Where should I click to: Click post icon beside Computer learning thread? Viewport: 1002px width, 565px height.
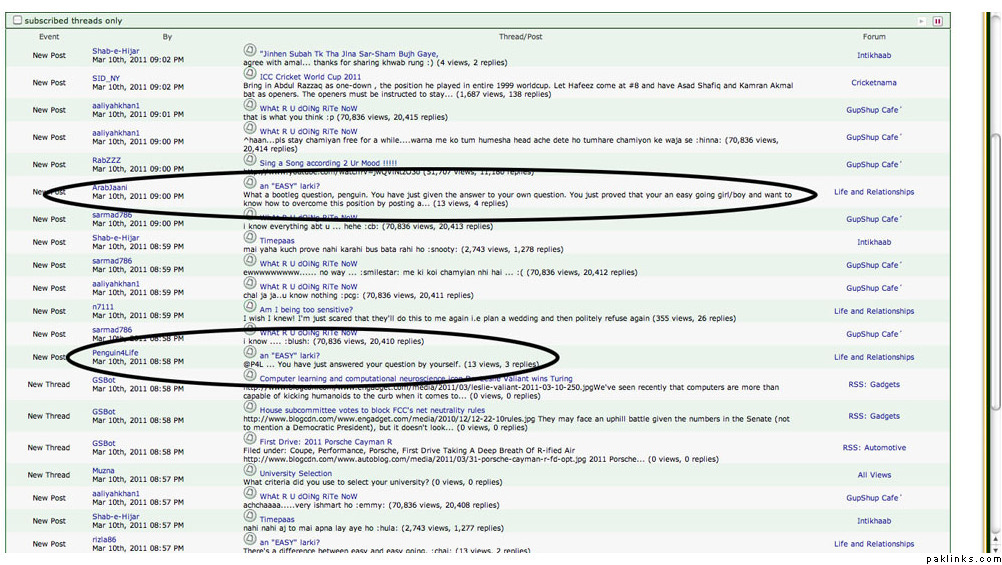tap(250, 377)
